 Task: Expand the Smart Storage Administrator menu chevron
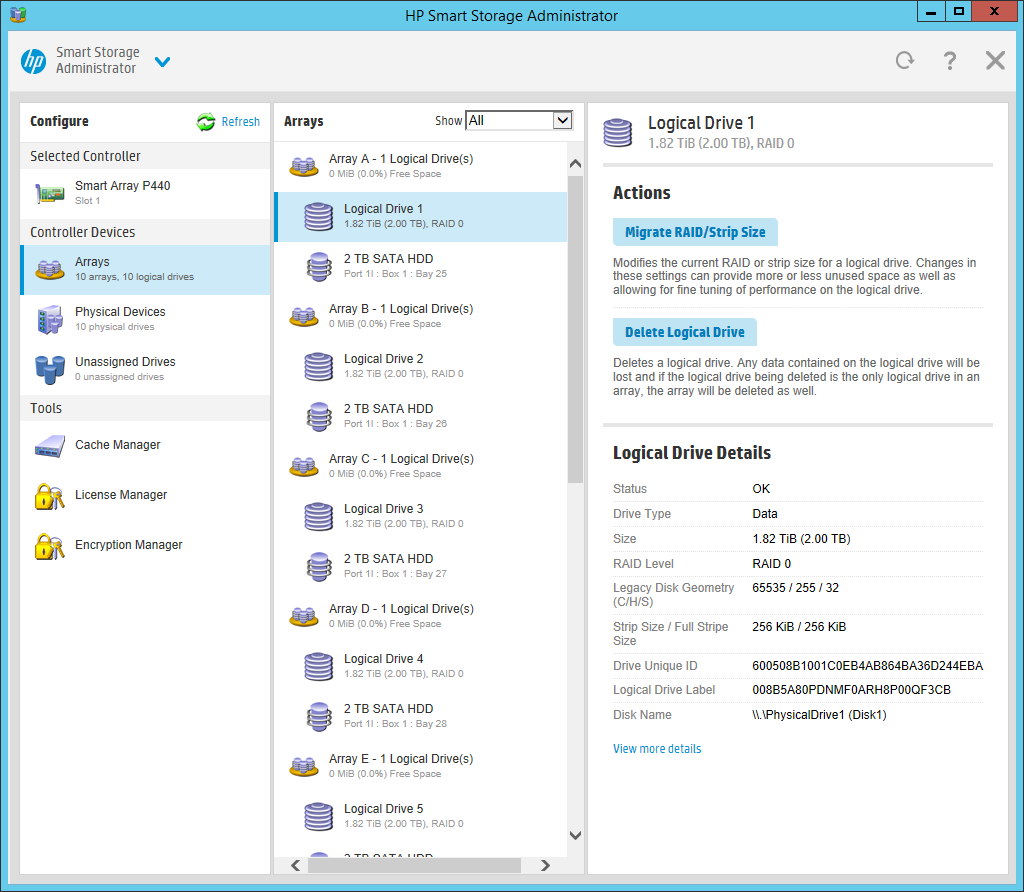(162, 61)
